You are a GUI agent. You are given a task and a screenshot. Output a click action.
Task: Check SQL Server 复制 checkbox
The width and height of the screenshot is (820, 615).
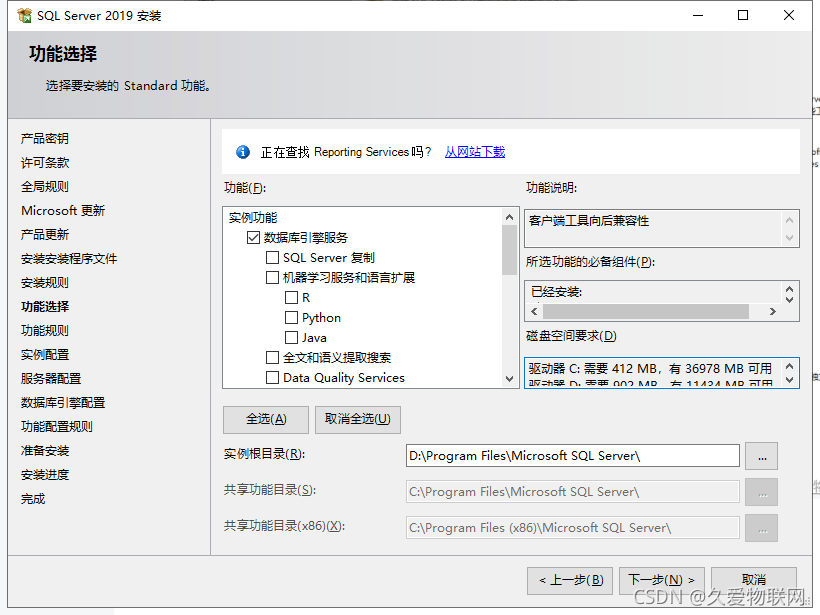tap(273, 257)
